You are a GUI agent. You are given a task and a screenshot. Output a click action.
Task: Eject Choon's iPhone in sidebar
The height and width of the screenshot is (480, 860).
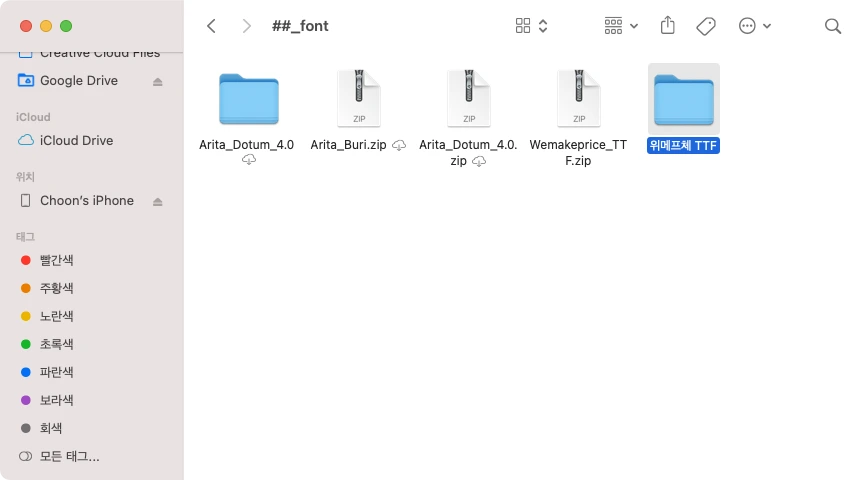click(x=158, y=202)
